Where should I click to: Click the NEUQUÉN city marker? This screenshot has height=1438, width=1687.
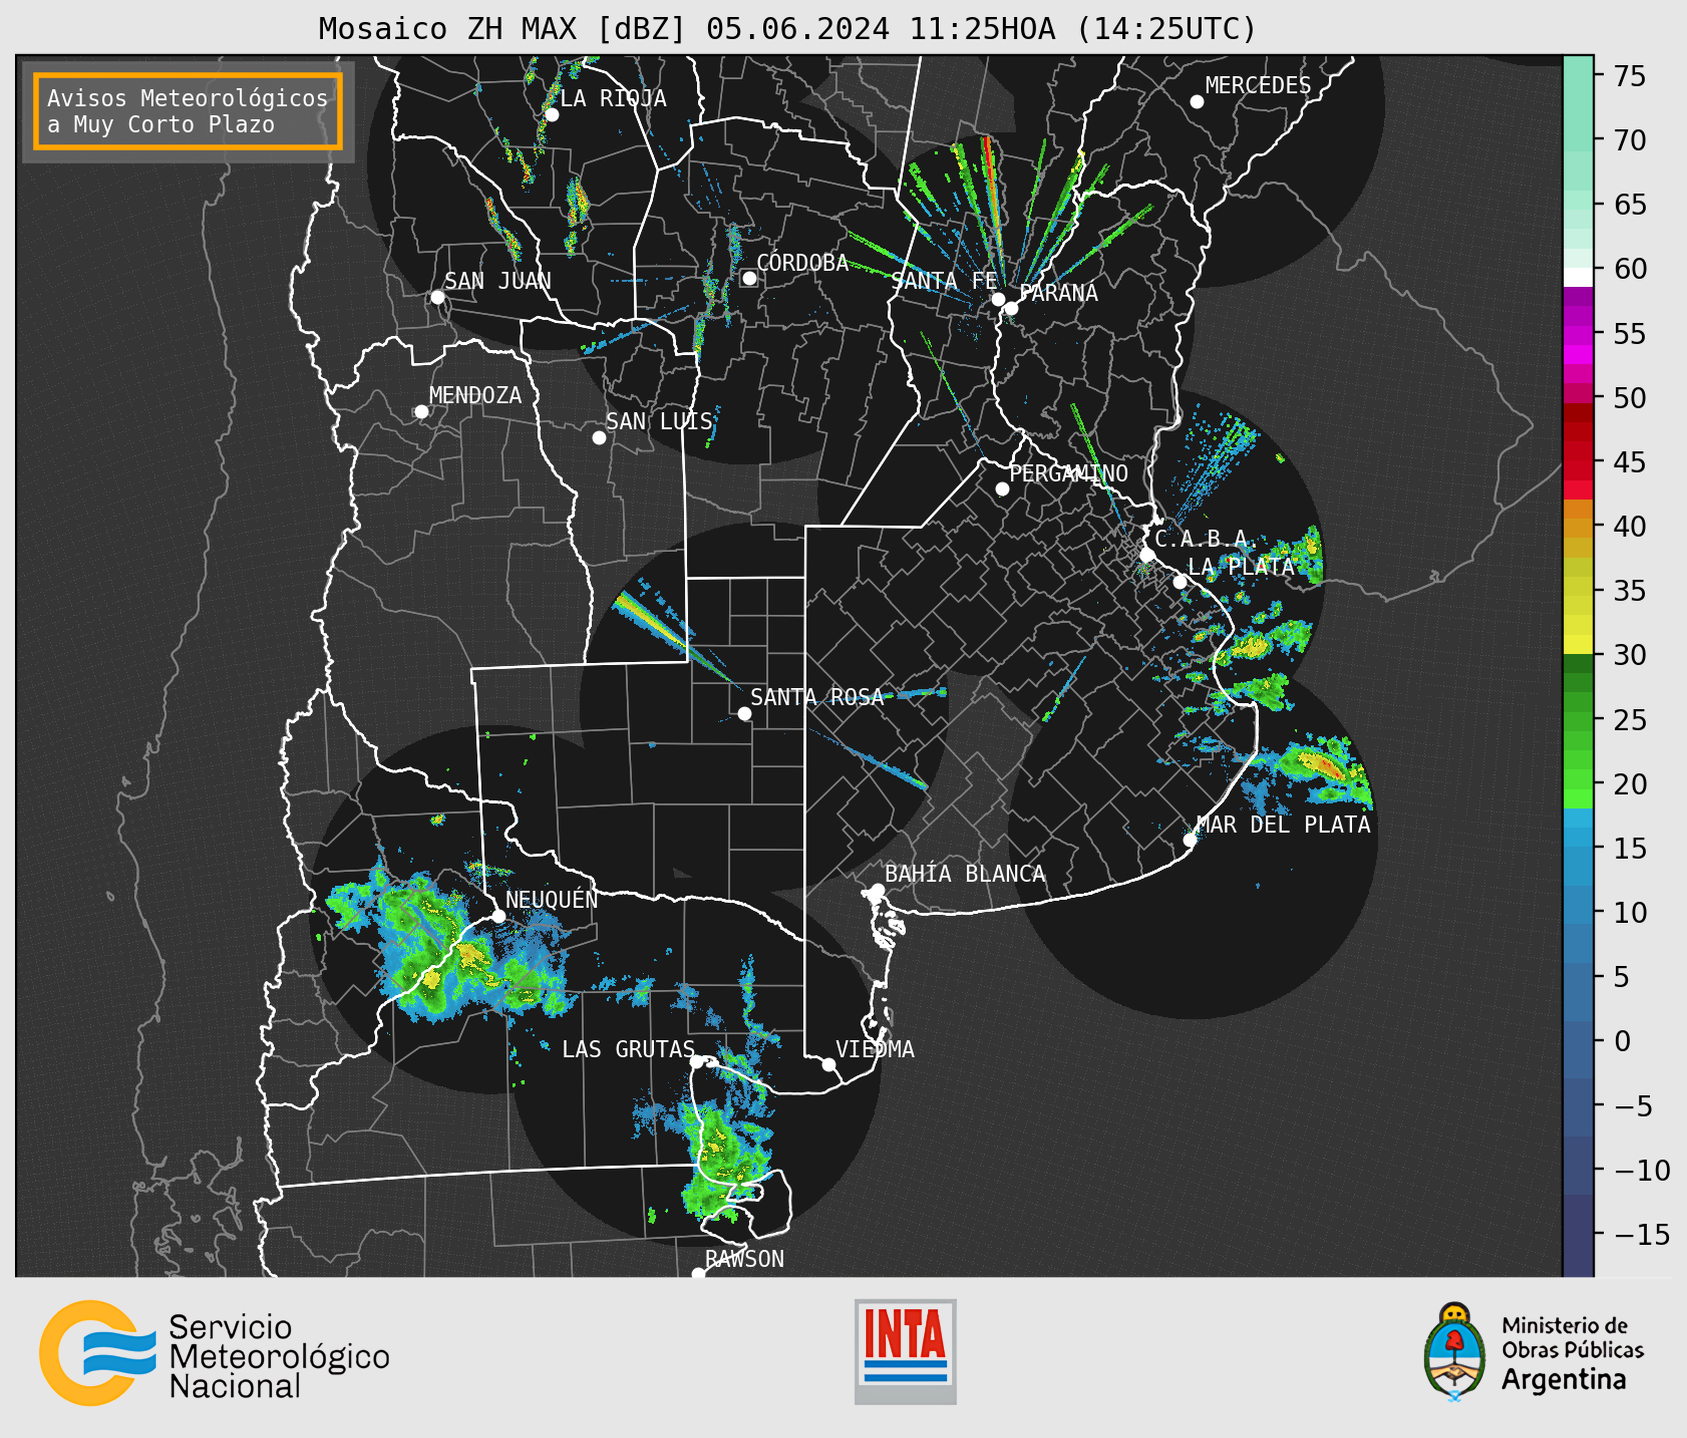[x=498, y=916]
